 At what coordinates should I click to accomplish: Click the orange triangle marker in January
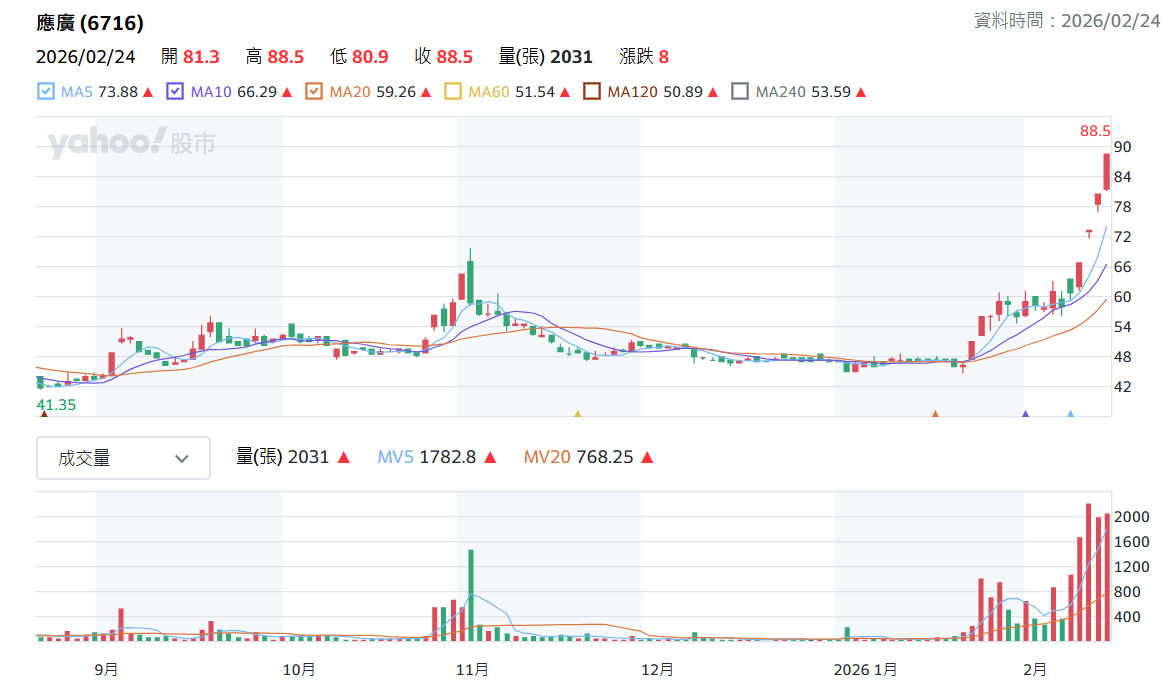(935, 413)
